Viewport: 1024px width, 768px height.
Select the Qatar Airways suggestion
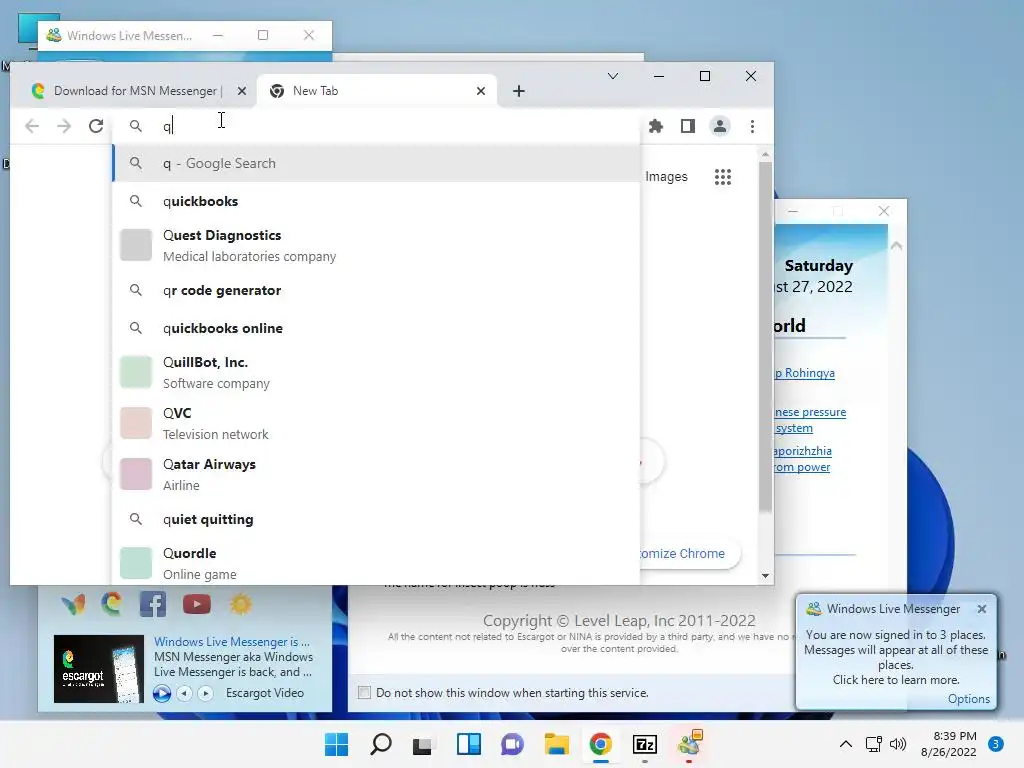pyautogui.click(x=376, y=474)
